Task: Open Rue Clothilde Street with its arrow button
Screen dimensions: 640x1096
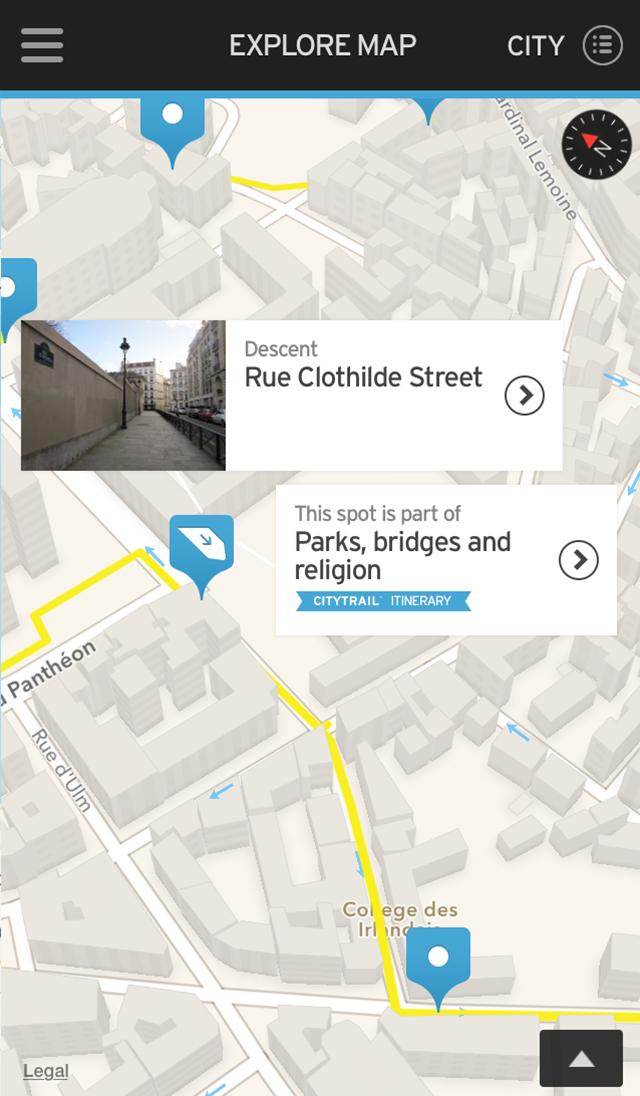Action: 524,396
